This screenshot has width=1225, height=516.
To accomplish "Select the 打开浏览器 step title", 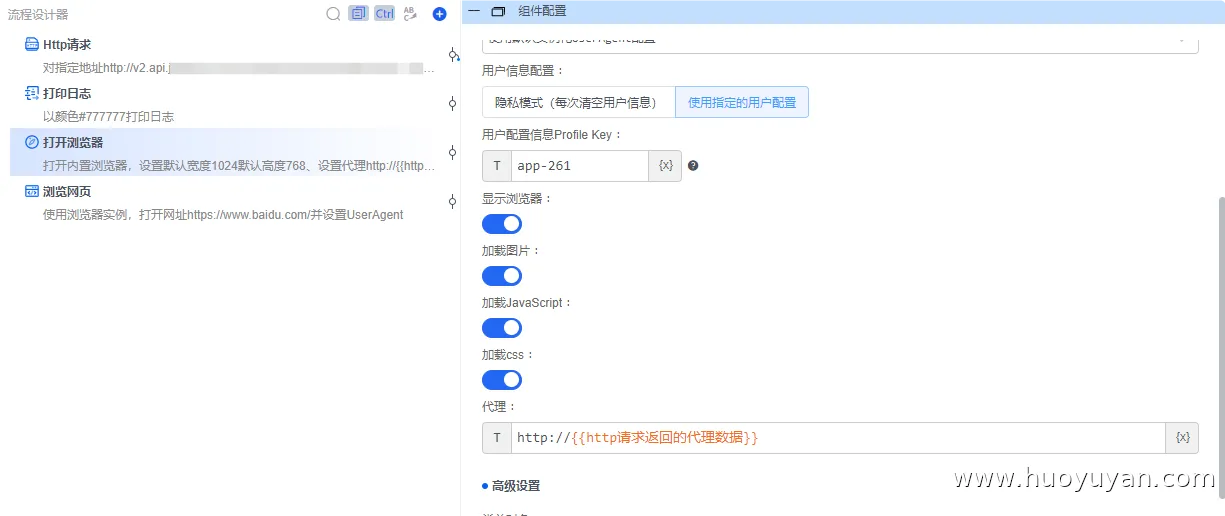I will click(x=73, y=143).
